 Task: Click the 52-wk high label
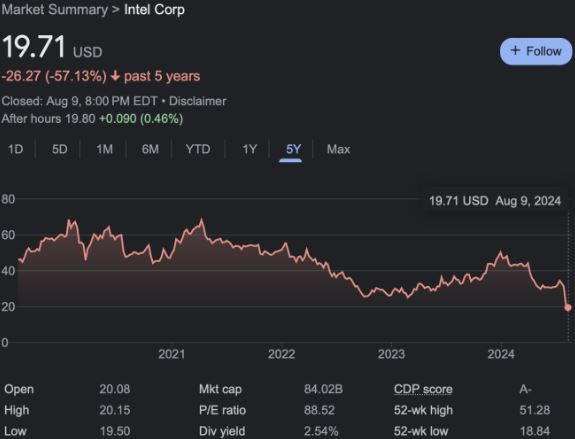(423, 410)
